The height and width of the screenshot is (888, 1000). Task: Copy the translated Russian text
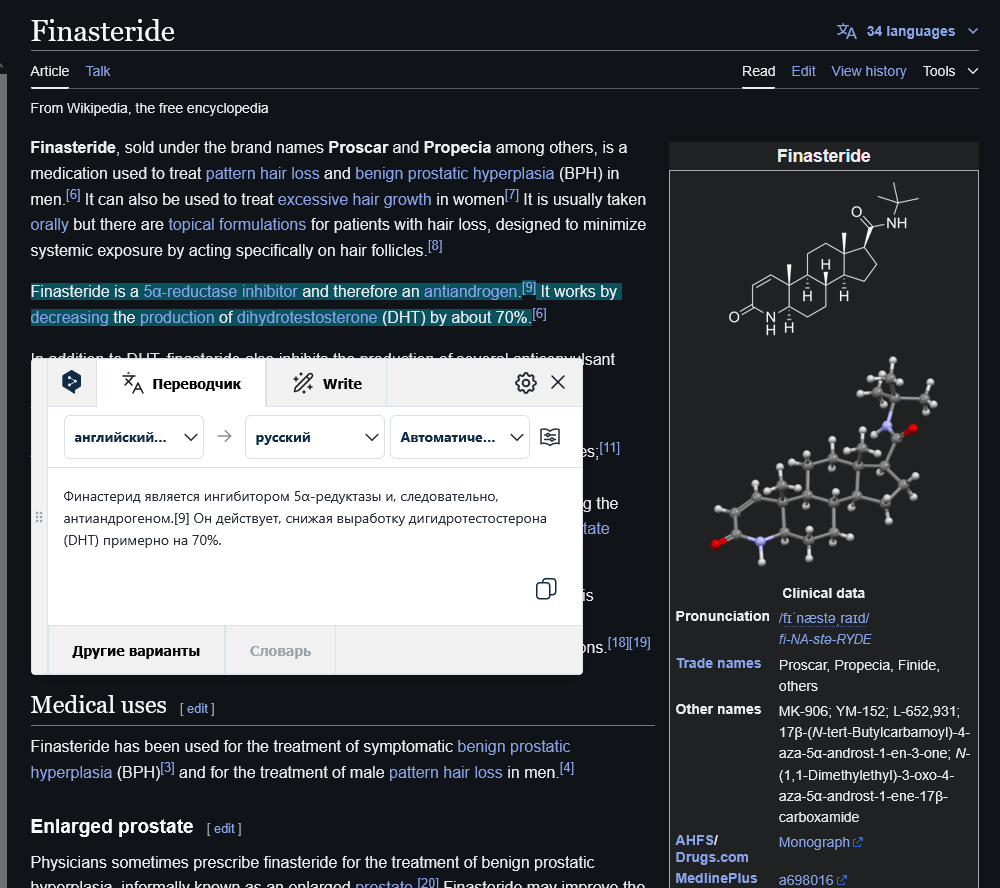(x=546, y=589)
